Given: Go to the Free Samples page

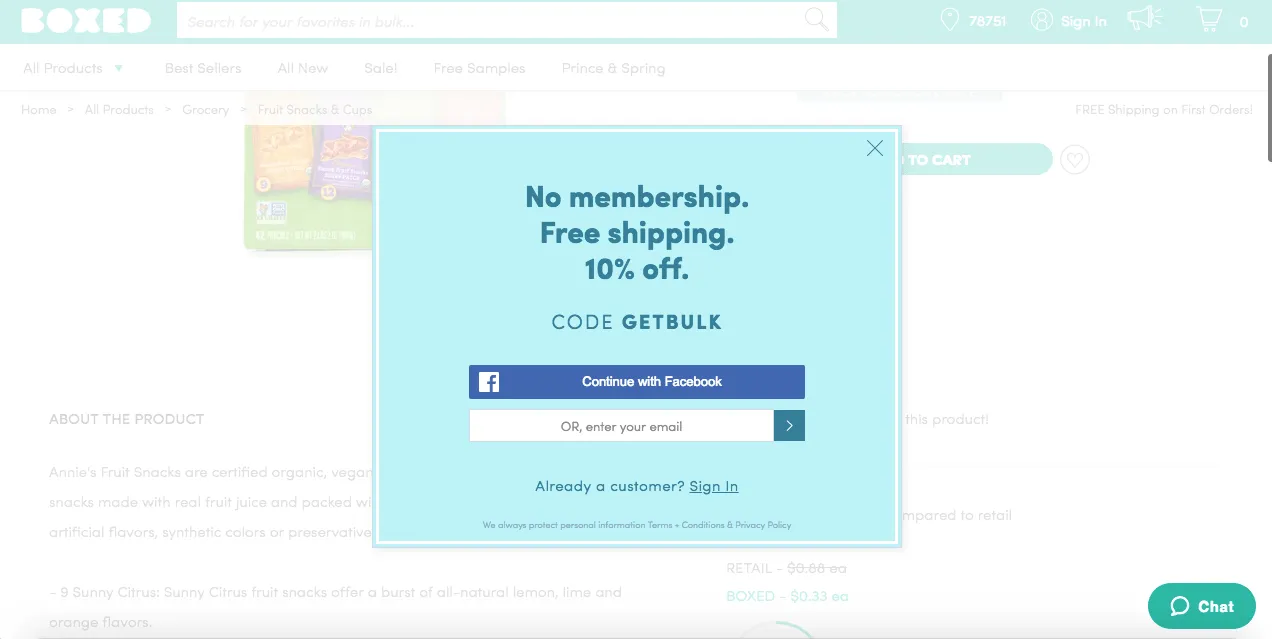Looking at the screenshot, I should [479, 68].
